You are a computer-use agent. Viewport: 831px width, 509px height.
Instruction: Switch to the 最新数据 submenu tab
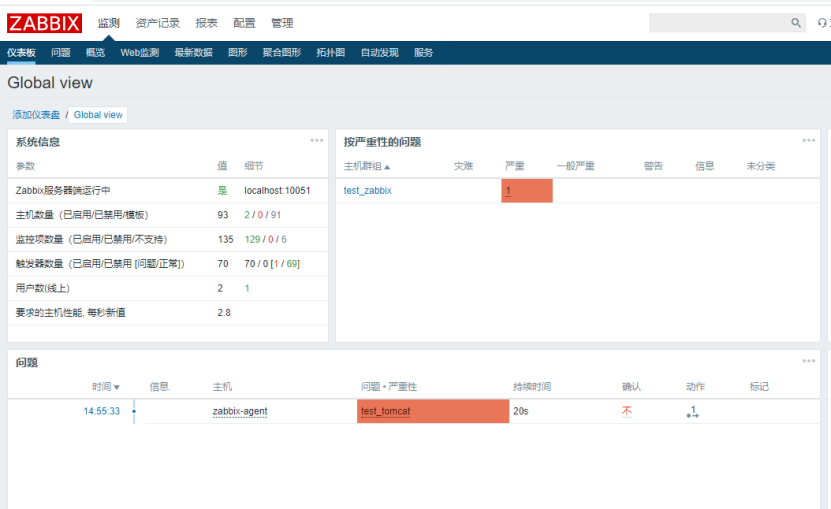click(193, 52)
